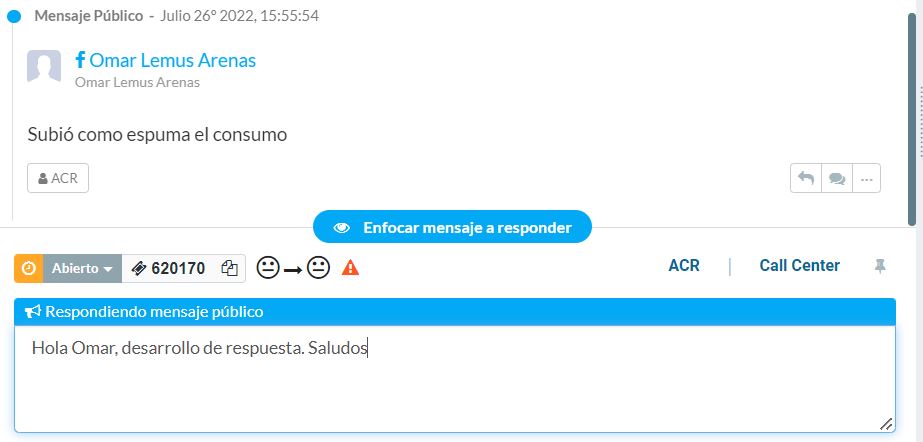Viewport: 923px width, 442px height.
Task: Click the ticket number 620170
Action: pos(178,268)
